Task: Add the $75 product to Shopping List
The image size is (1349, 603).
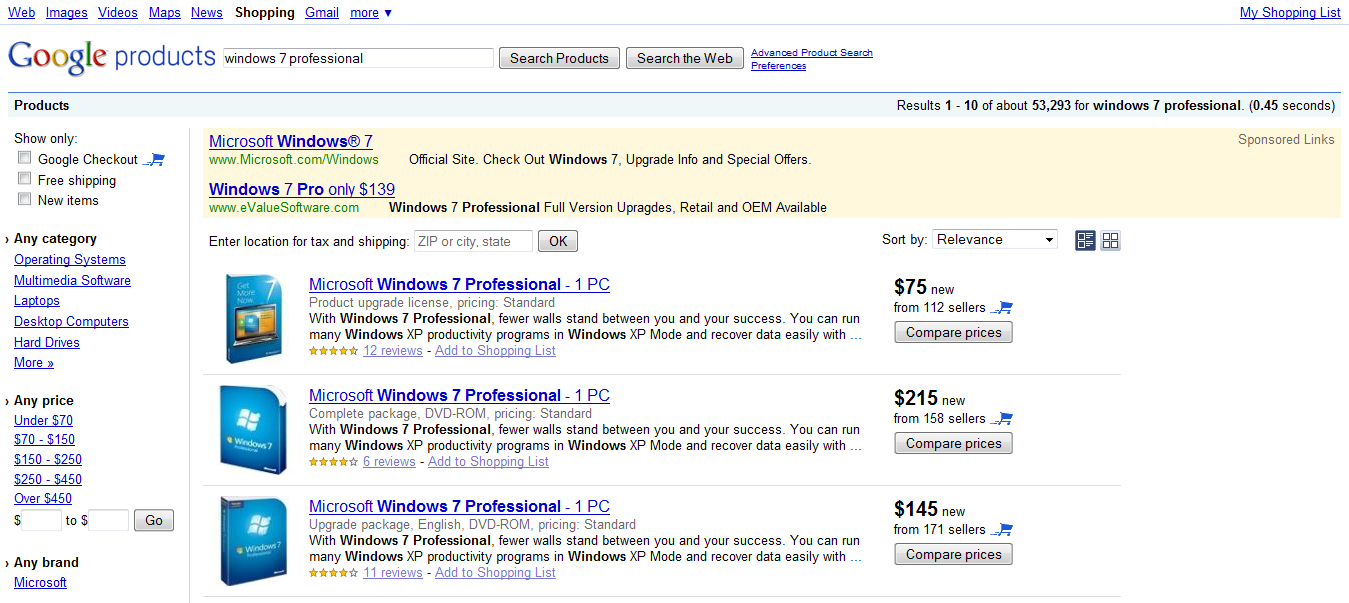Action: click(495, 351)
